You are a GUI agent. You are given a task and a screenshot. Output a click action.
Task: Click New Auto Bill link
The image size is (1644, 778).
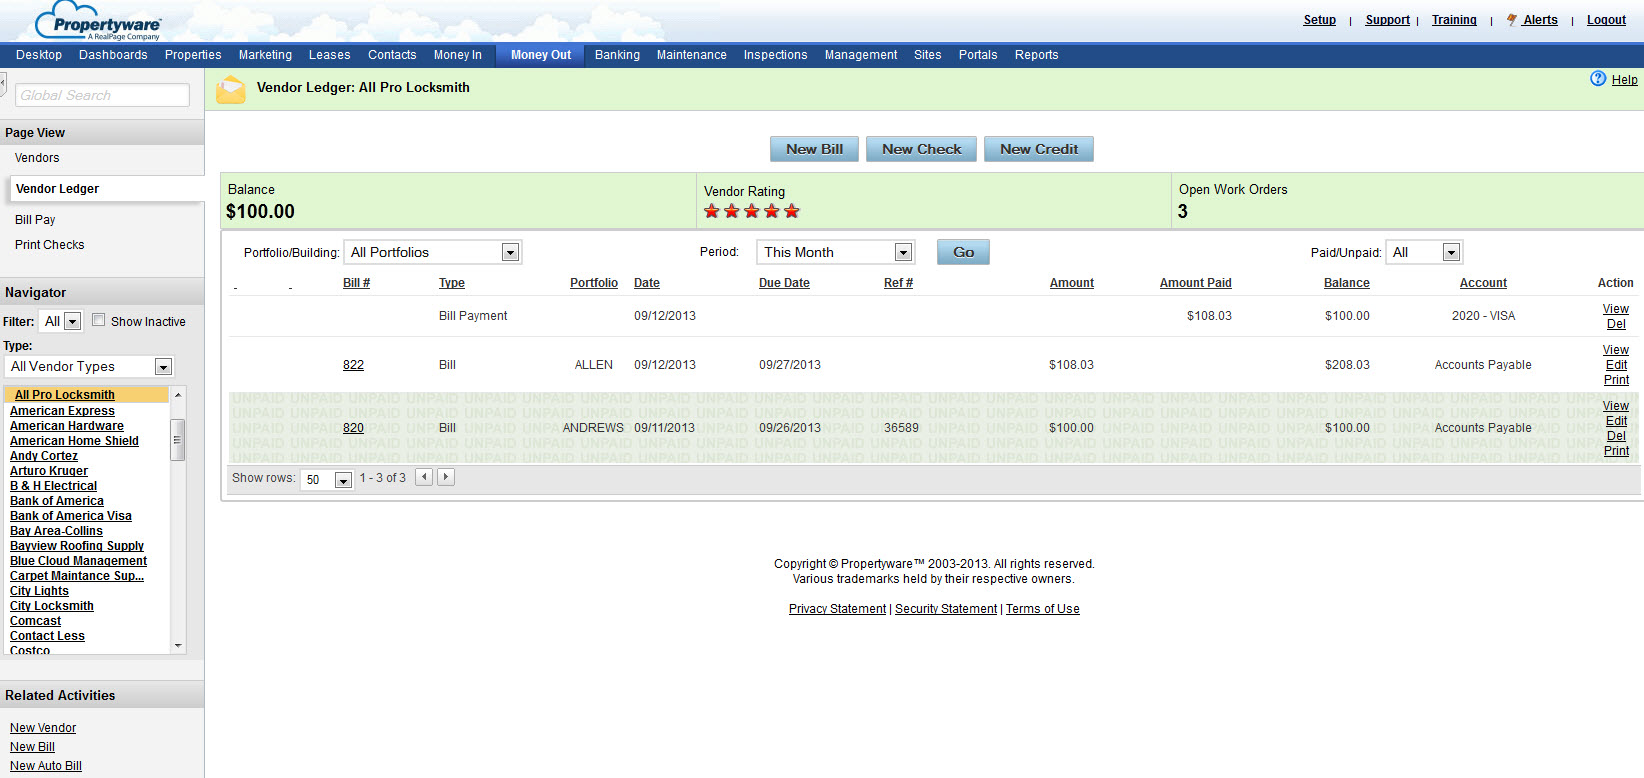pos(46,766)
